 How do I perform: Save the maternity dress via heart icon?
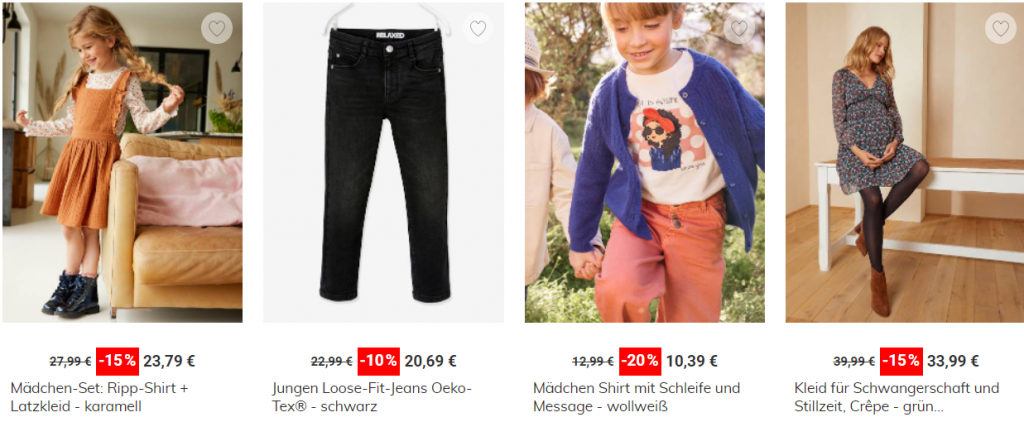(x=1000, y=28)
